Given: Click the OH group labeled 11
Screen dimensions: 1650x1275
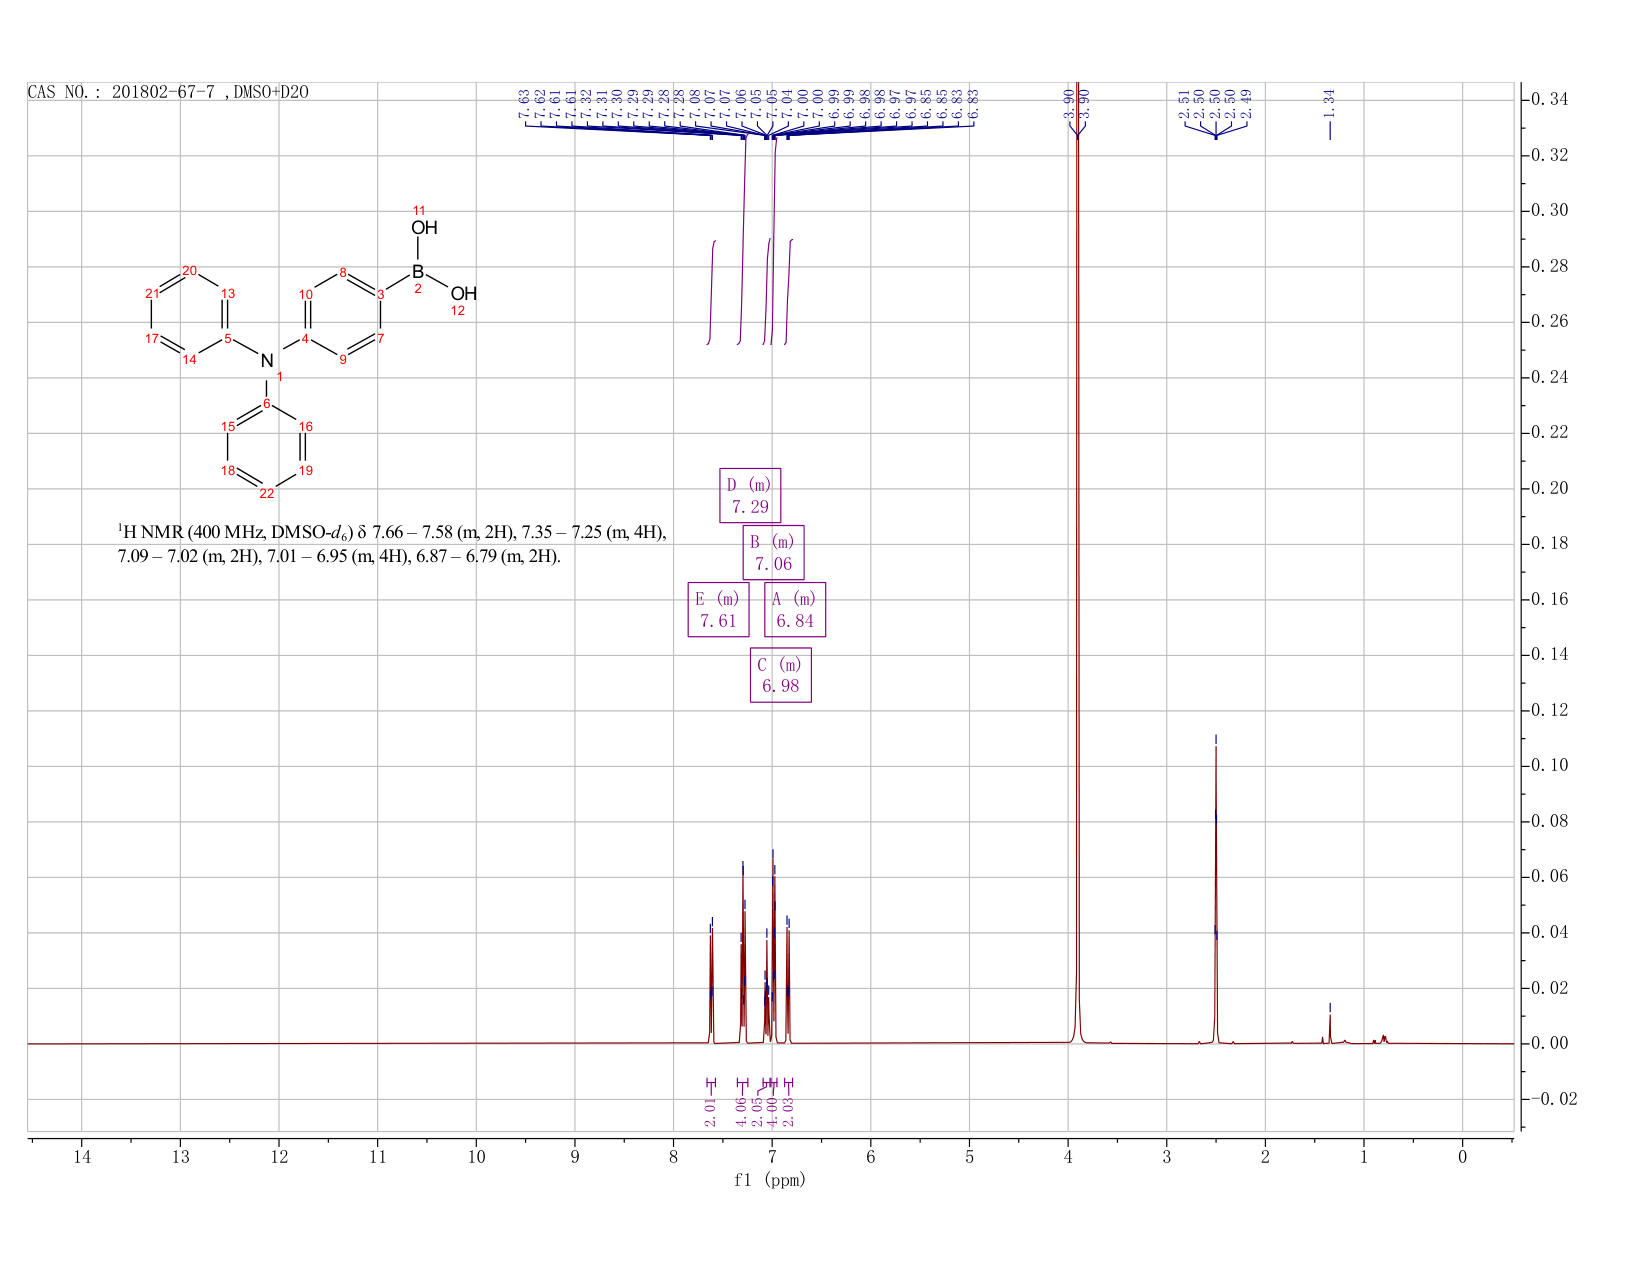Looking at the screenshot, I should tap(424, 227).
